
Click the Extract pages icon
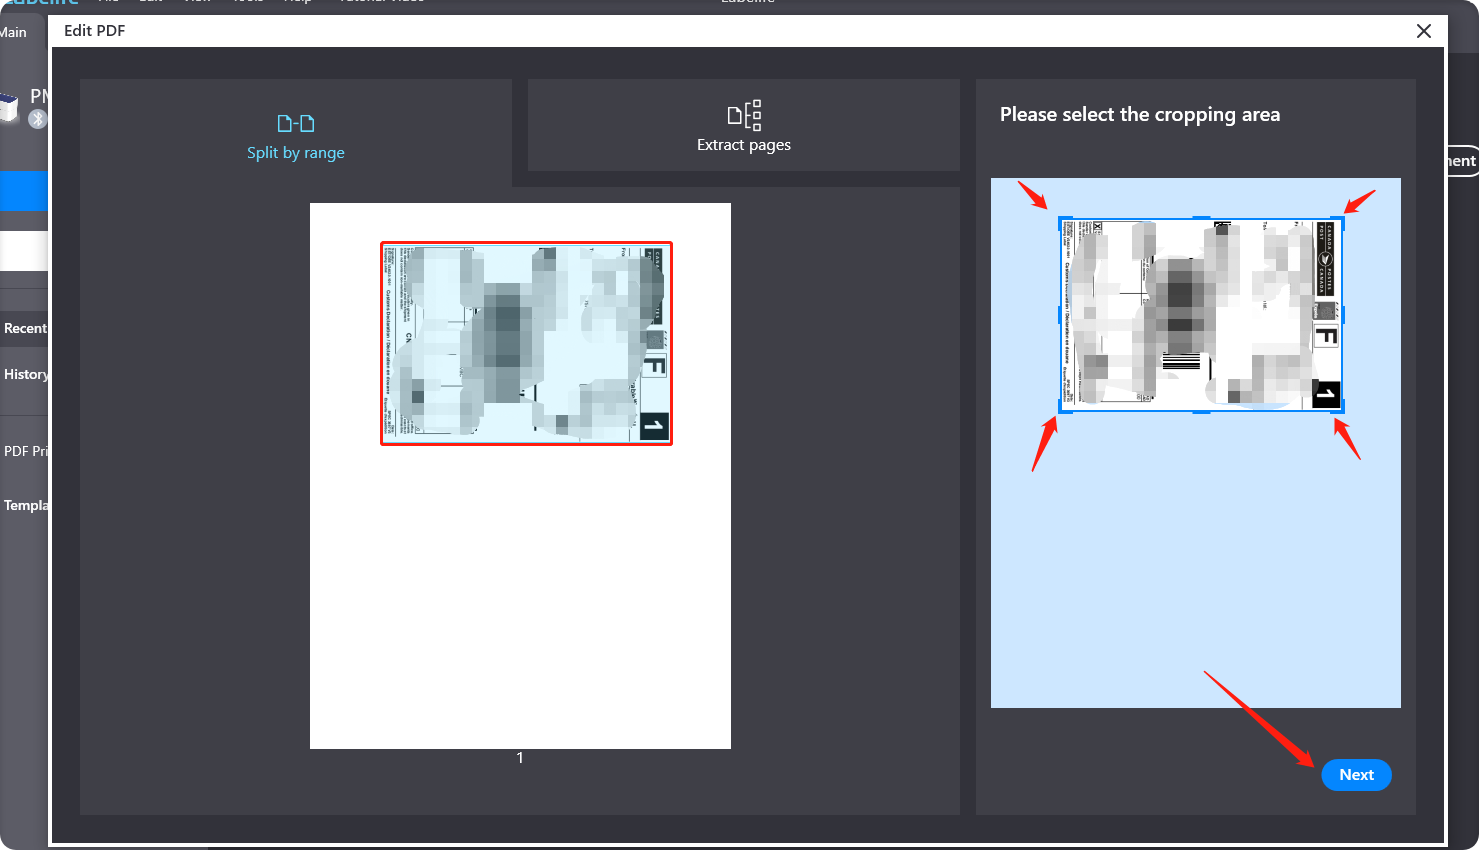click(x=744, y=115)
